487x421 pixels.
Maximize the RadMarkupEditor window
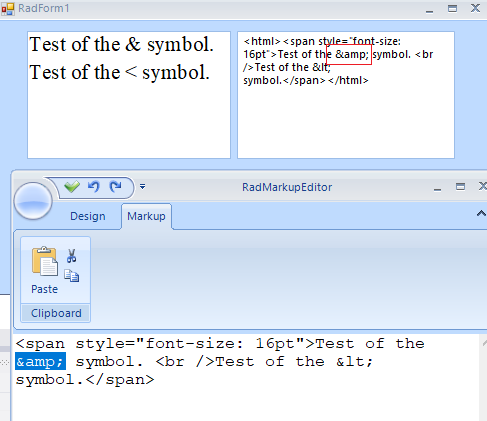[460, 187]
